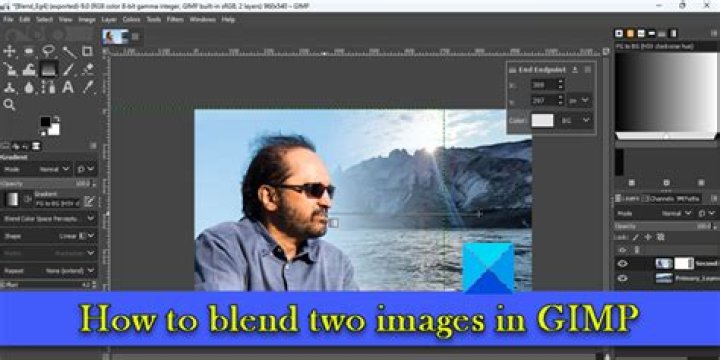Open the gradient editor tab menu icon
This screenshot has width=720, height=360.
click(x=713, y=33)
